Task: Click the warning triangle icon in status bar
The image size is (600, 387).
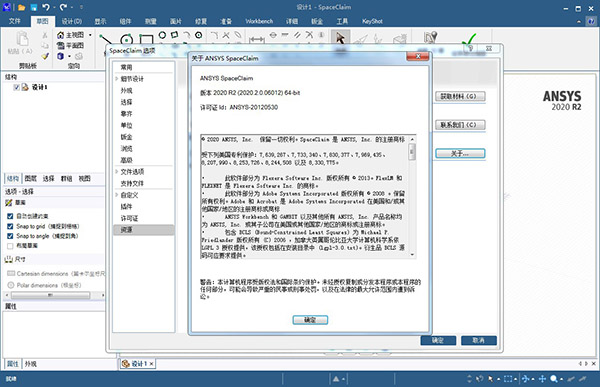Action: pos(336,379)
